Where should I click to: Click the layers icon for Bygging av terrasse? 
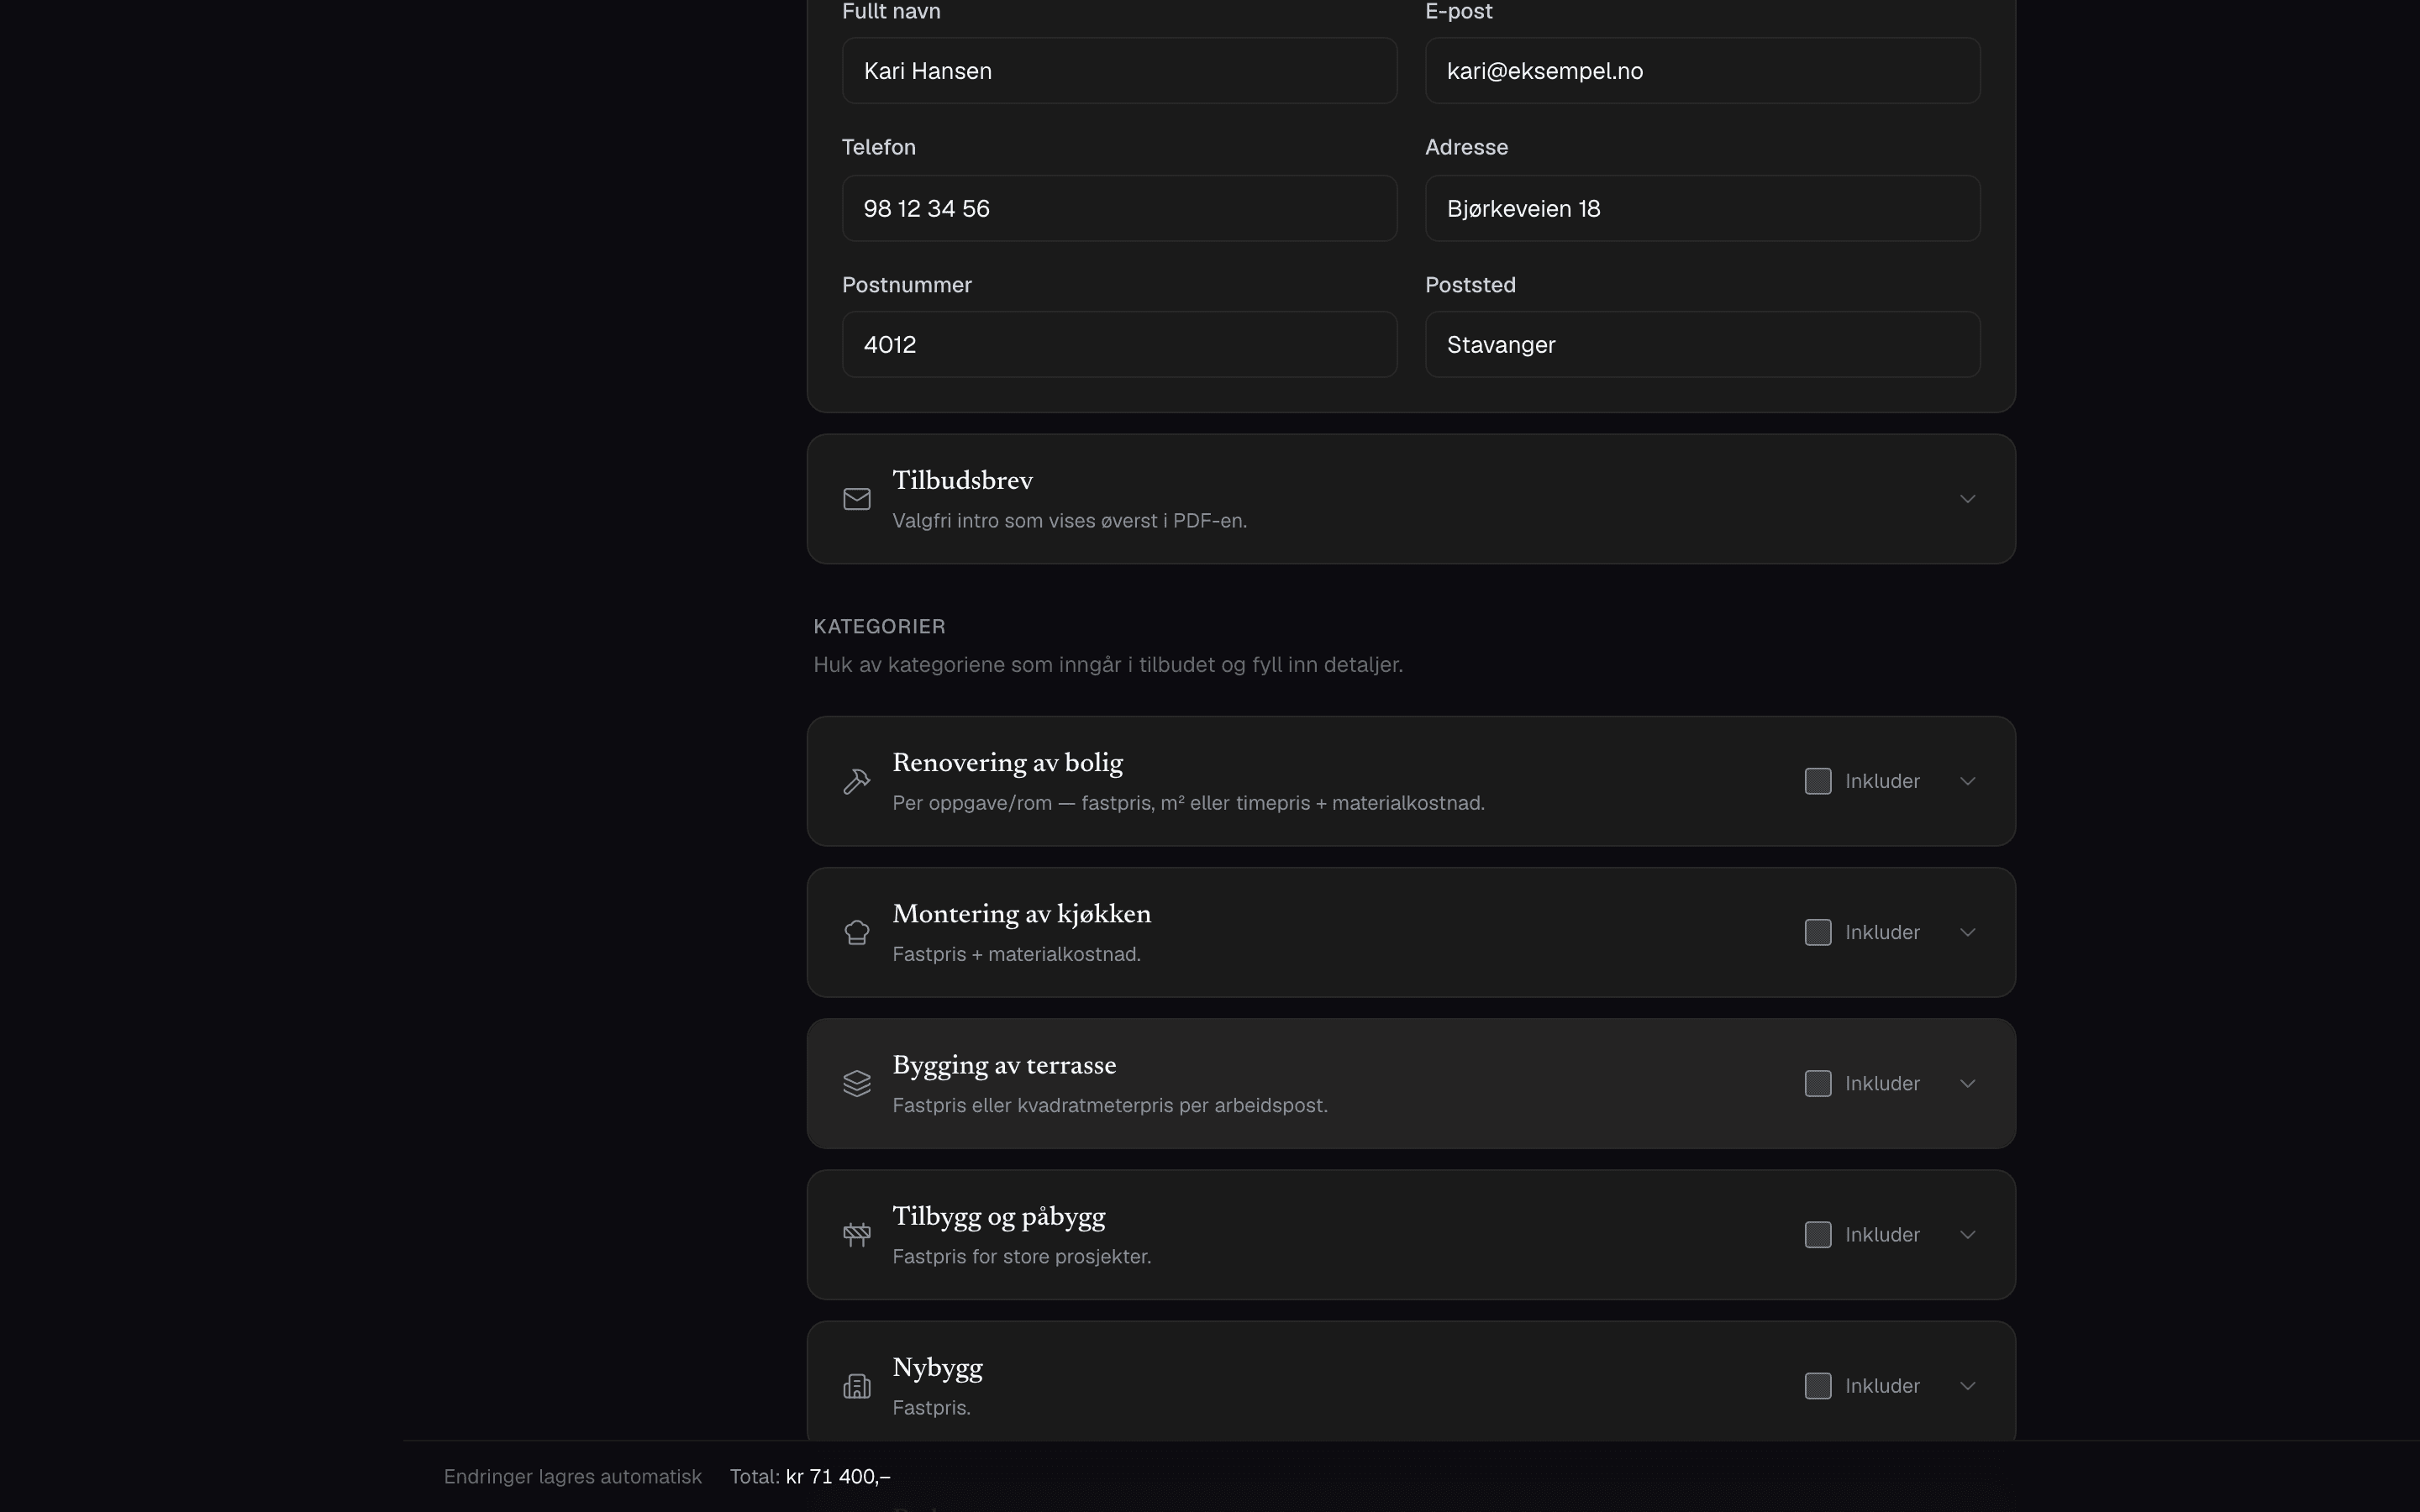[x=857, y=1083]
